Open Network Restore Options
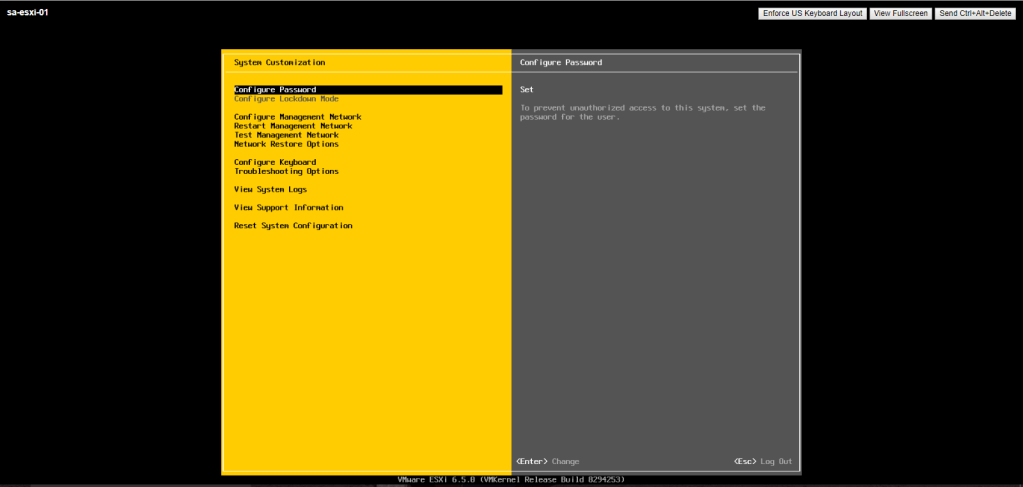The width and height of the screenshot is (1023, 487). pyautogui.click(x=286, y=144)
